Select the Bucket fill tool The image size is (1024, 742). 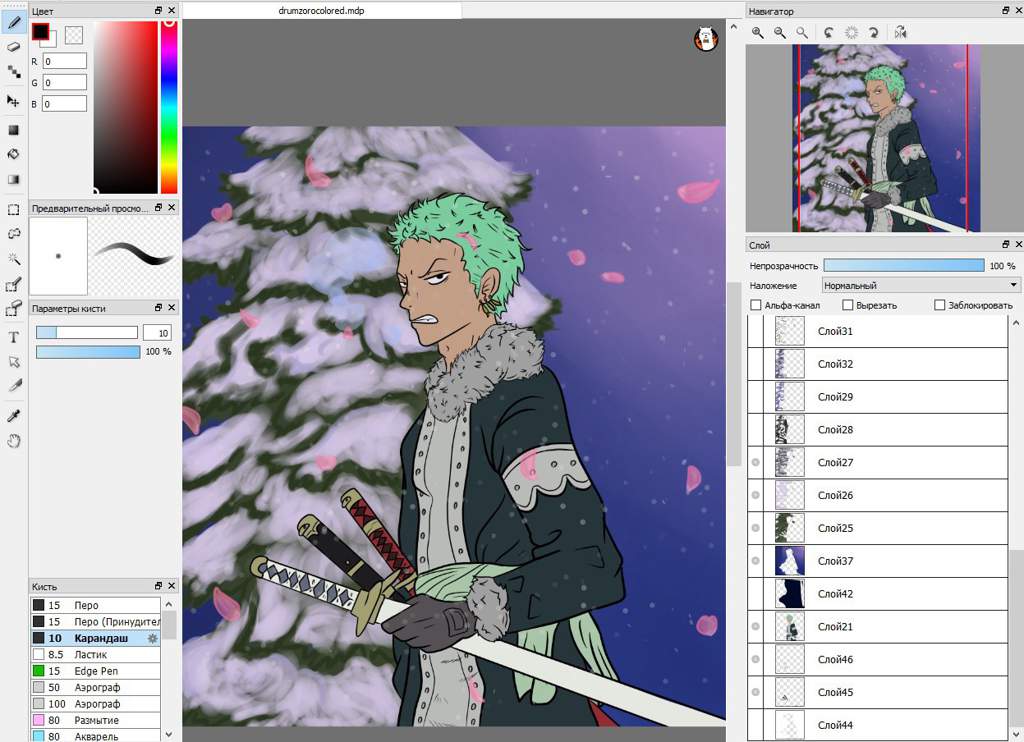coord(14,154)
